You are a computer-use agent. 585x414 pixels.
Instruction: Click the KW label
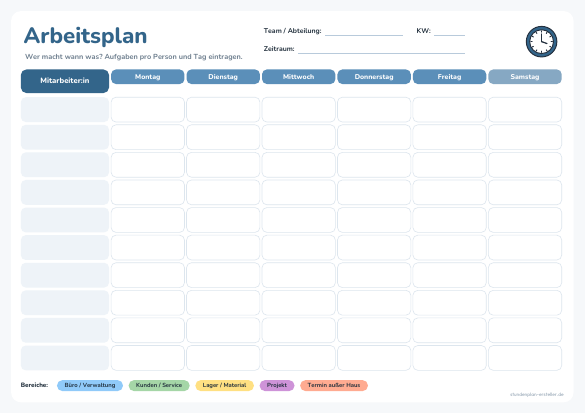(423, 31)
